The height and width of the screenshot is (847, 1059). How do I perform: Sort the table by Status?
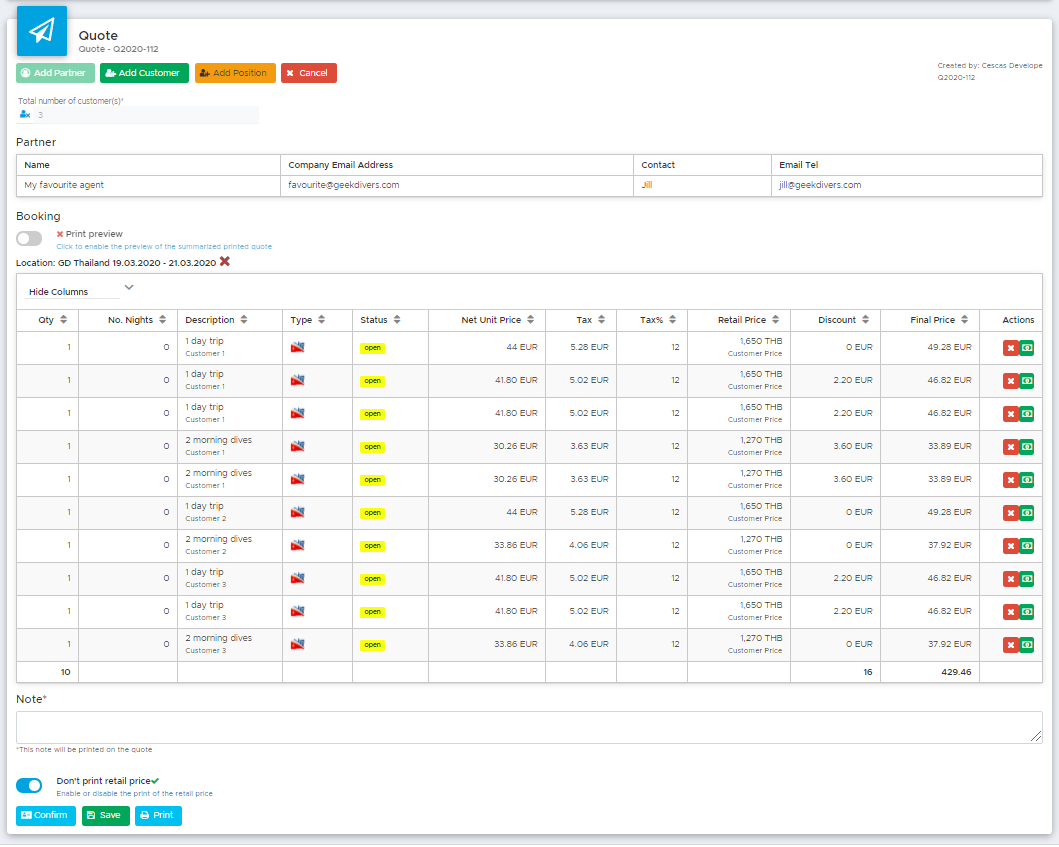click(x=397, y=319)
